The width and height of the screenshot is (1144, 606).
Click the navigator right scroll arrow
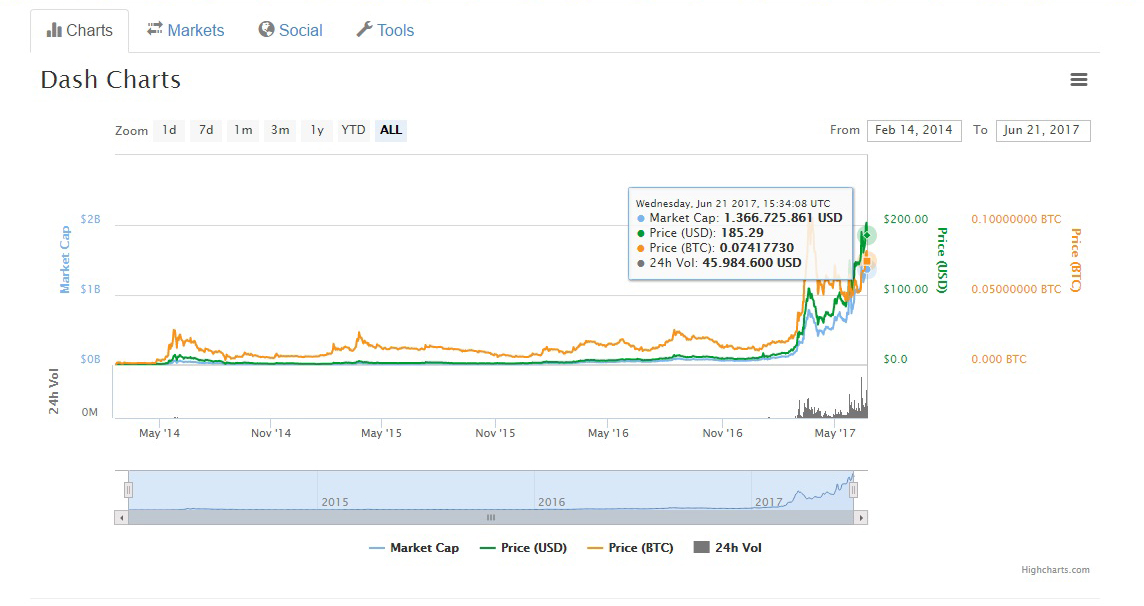click(861, 518)
